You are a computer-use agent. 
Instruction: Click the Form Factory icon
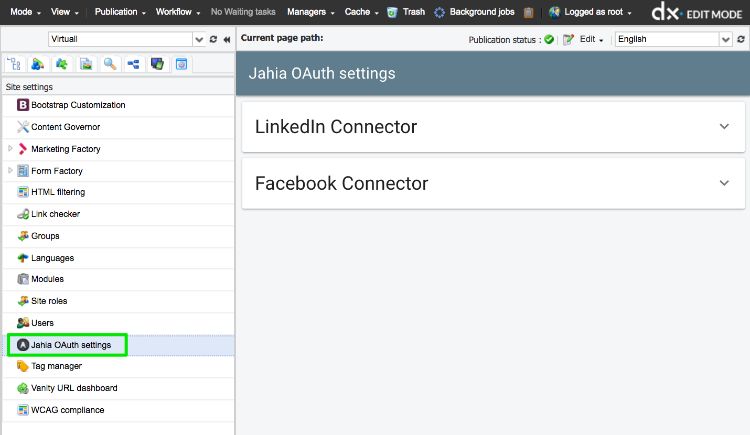[22, 170]
